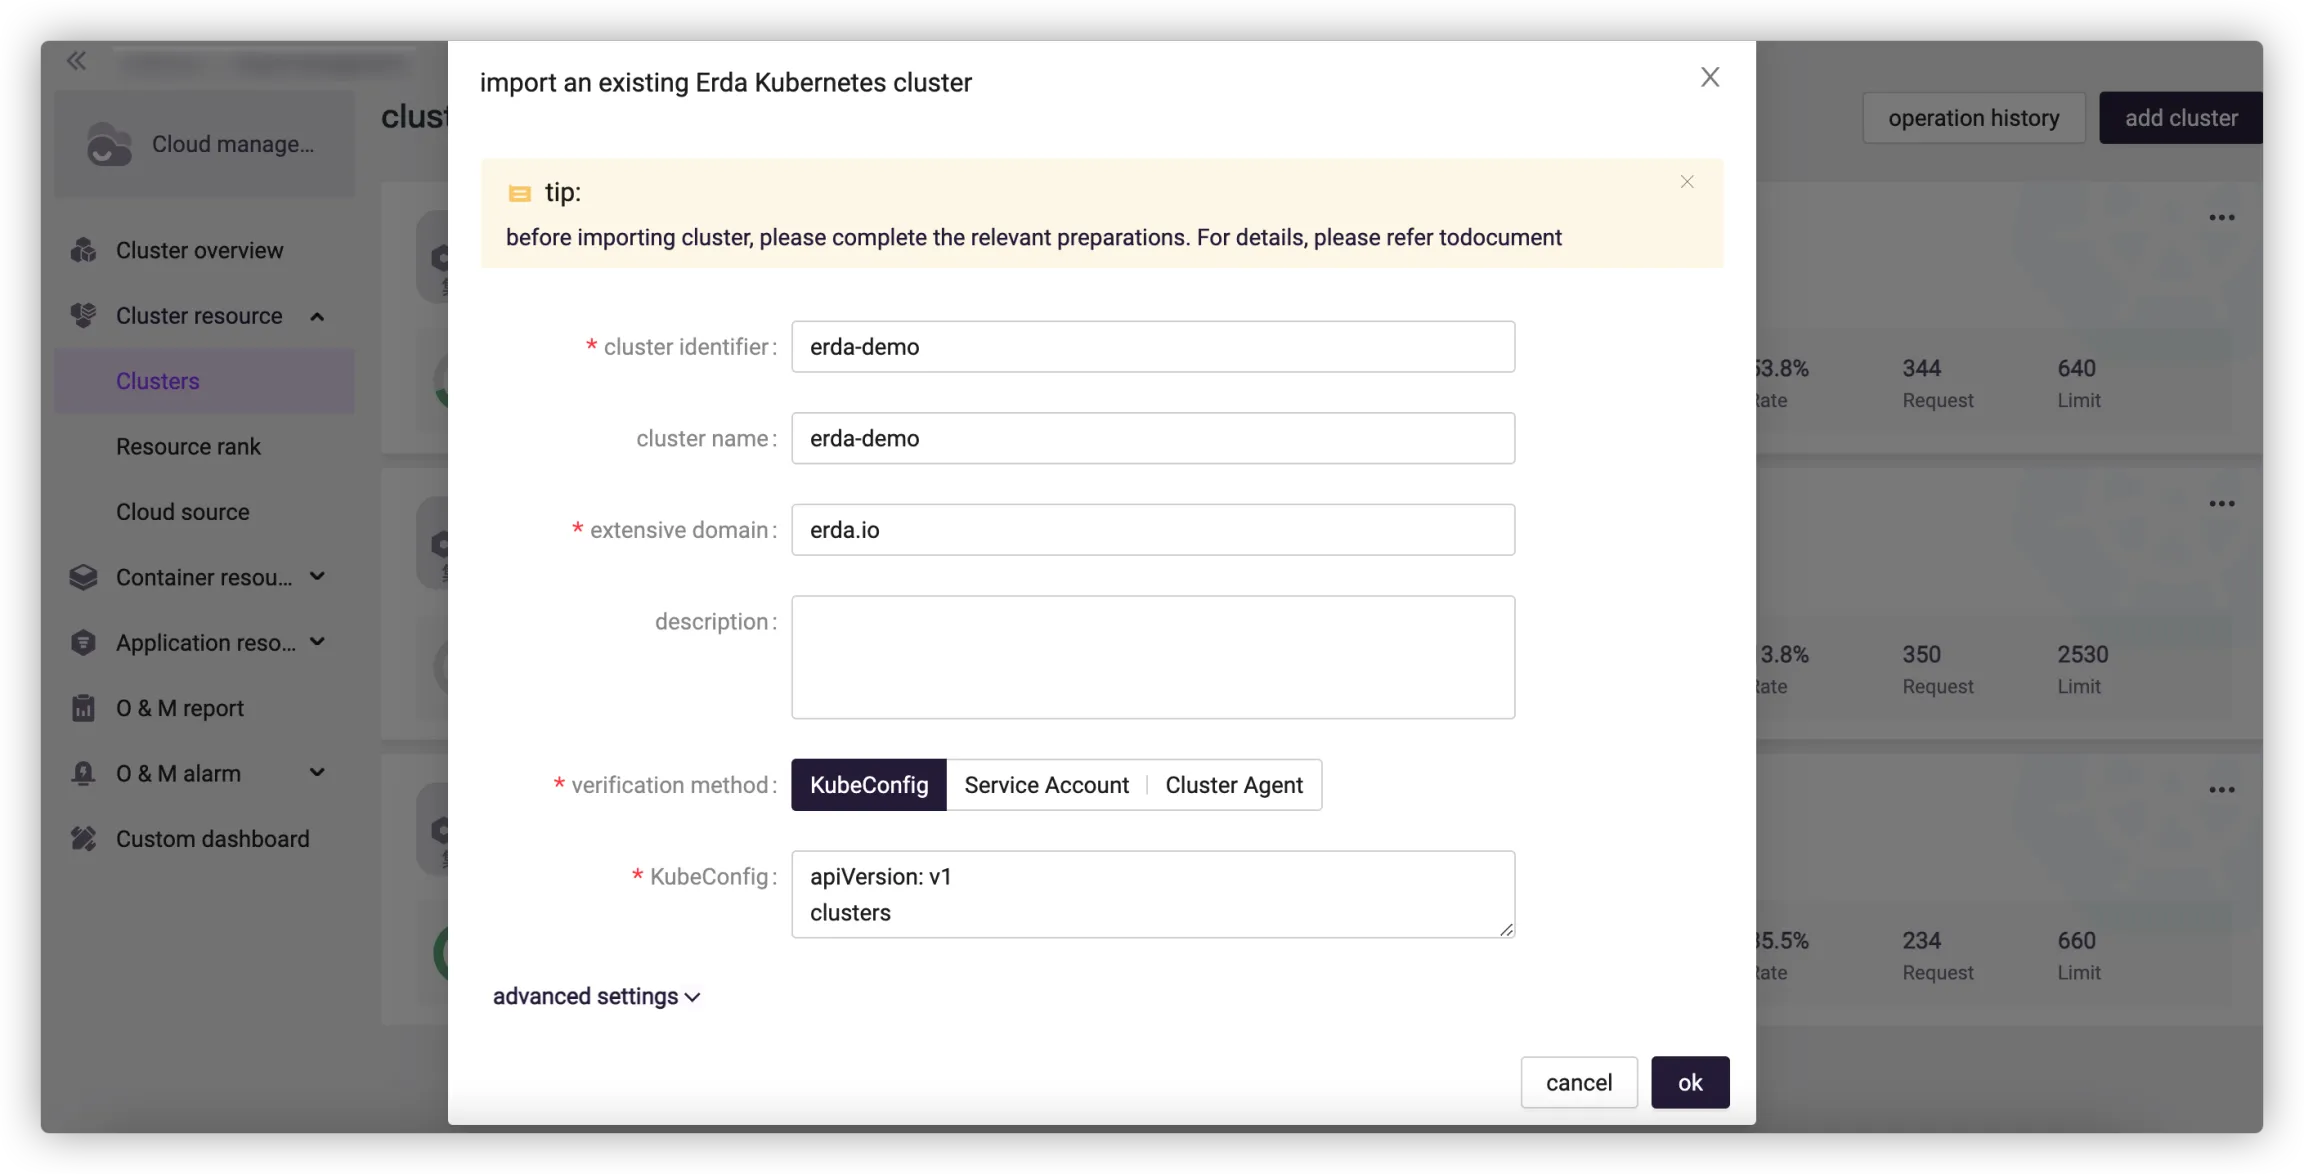Screen dimensions: 2304x1174
Task: Dismiss the yellow tip banner
Action: [x=1687, y=182]
